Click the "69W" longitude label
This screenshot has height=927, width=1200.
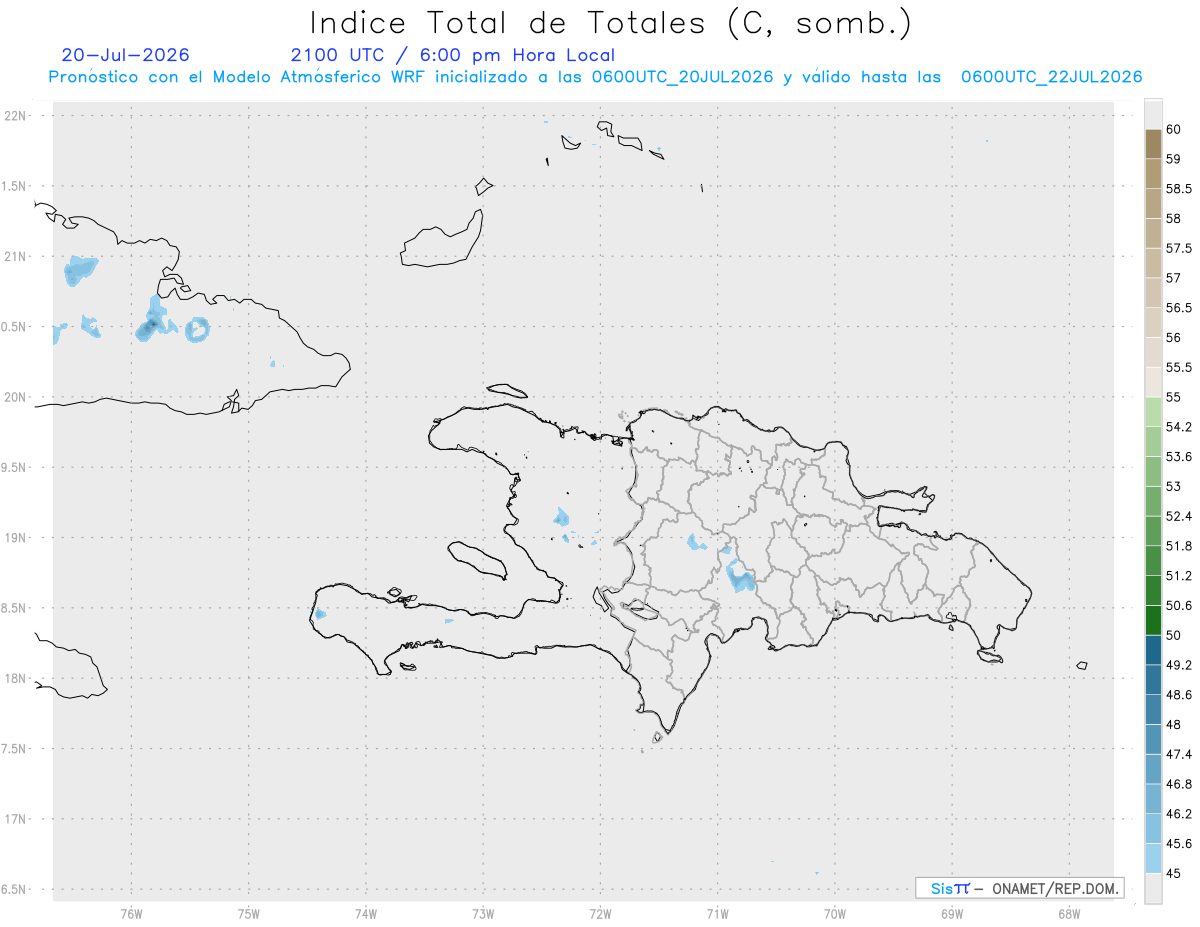952,913
